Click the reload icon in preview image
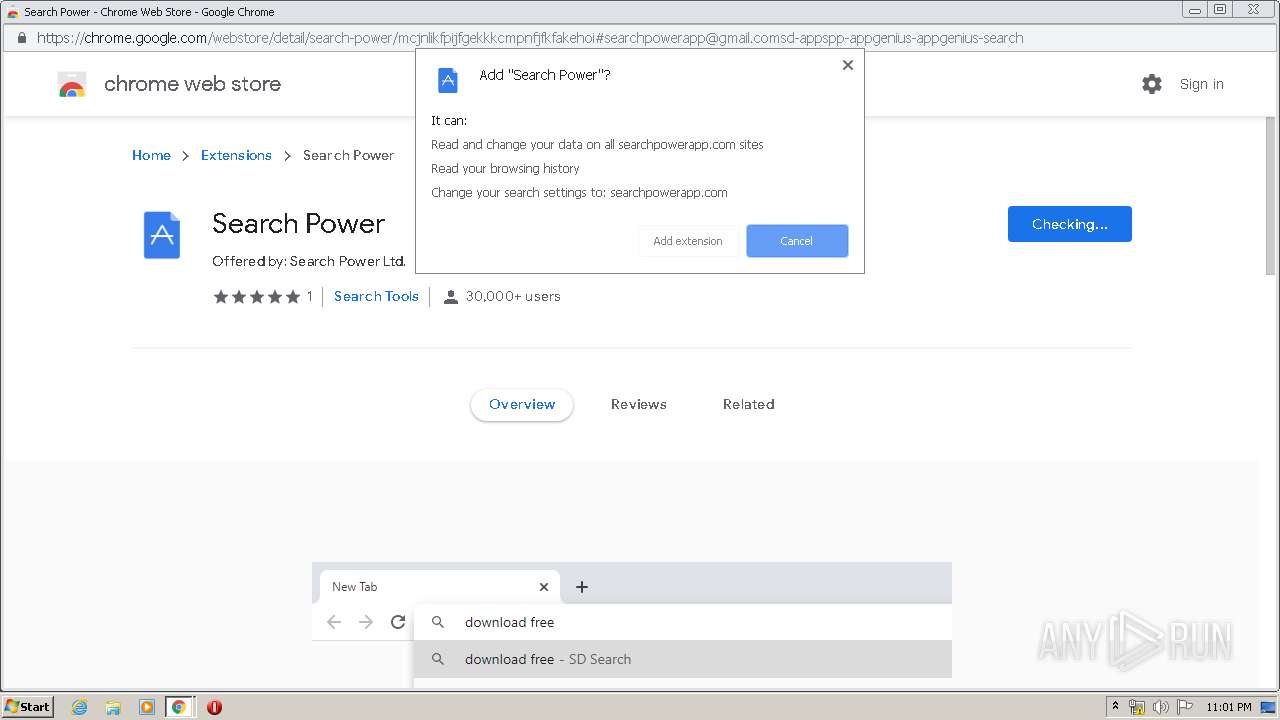Screen dimensions: 1280x720 [398, 622]
